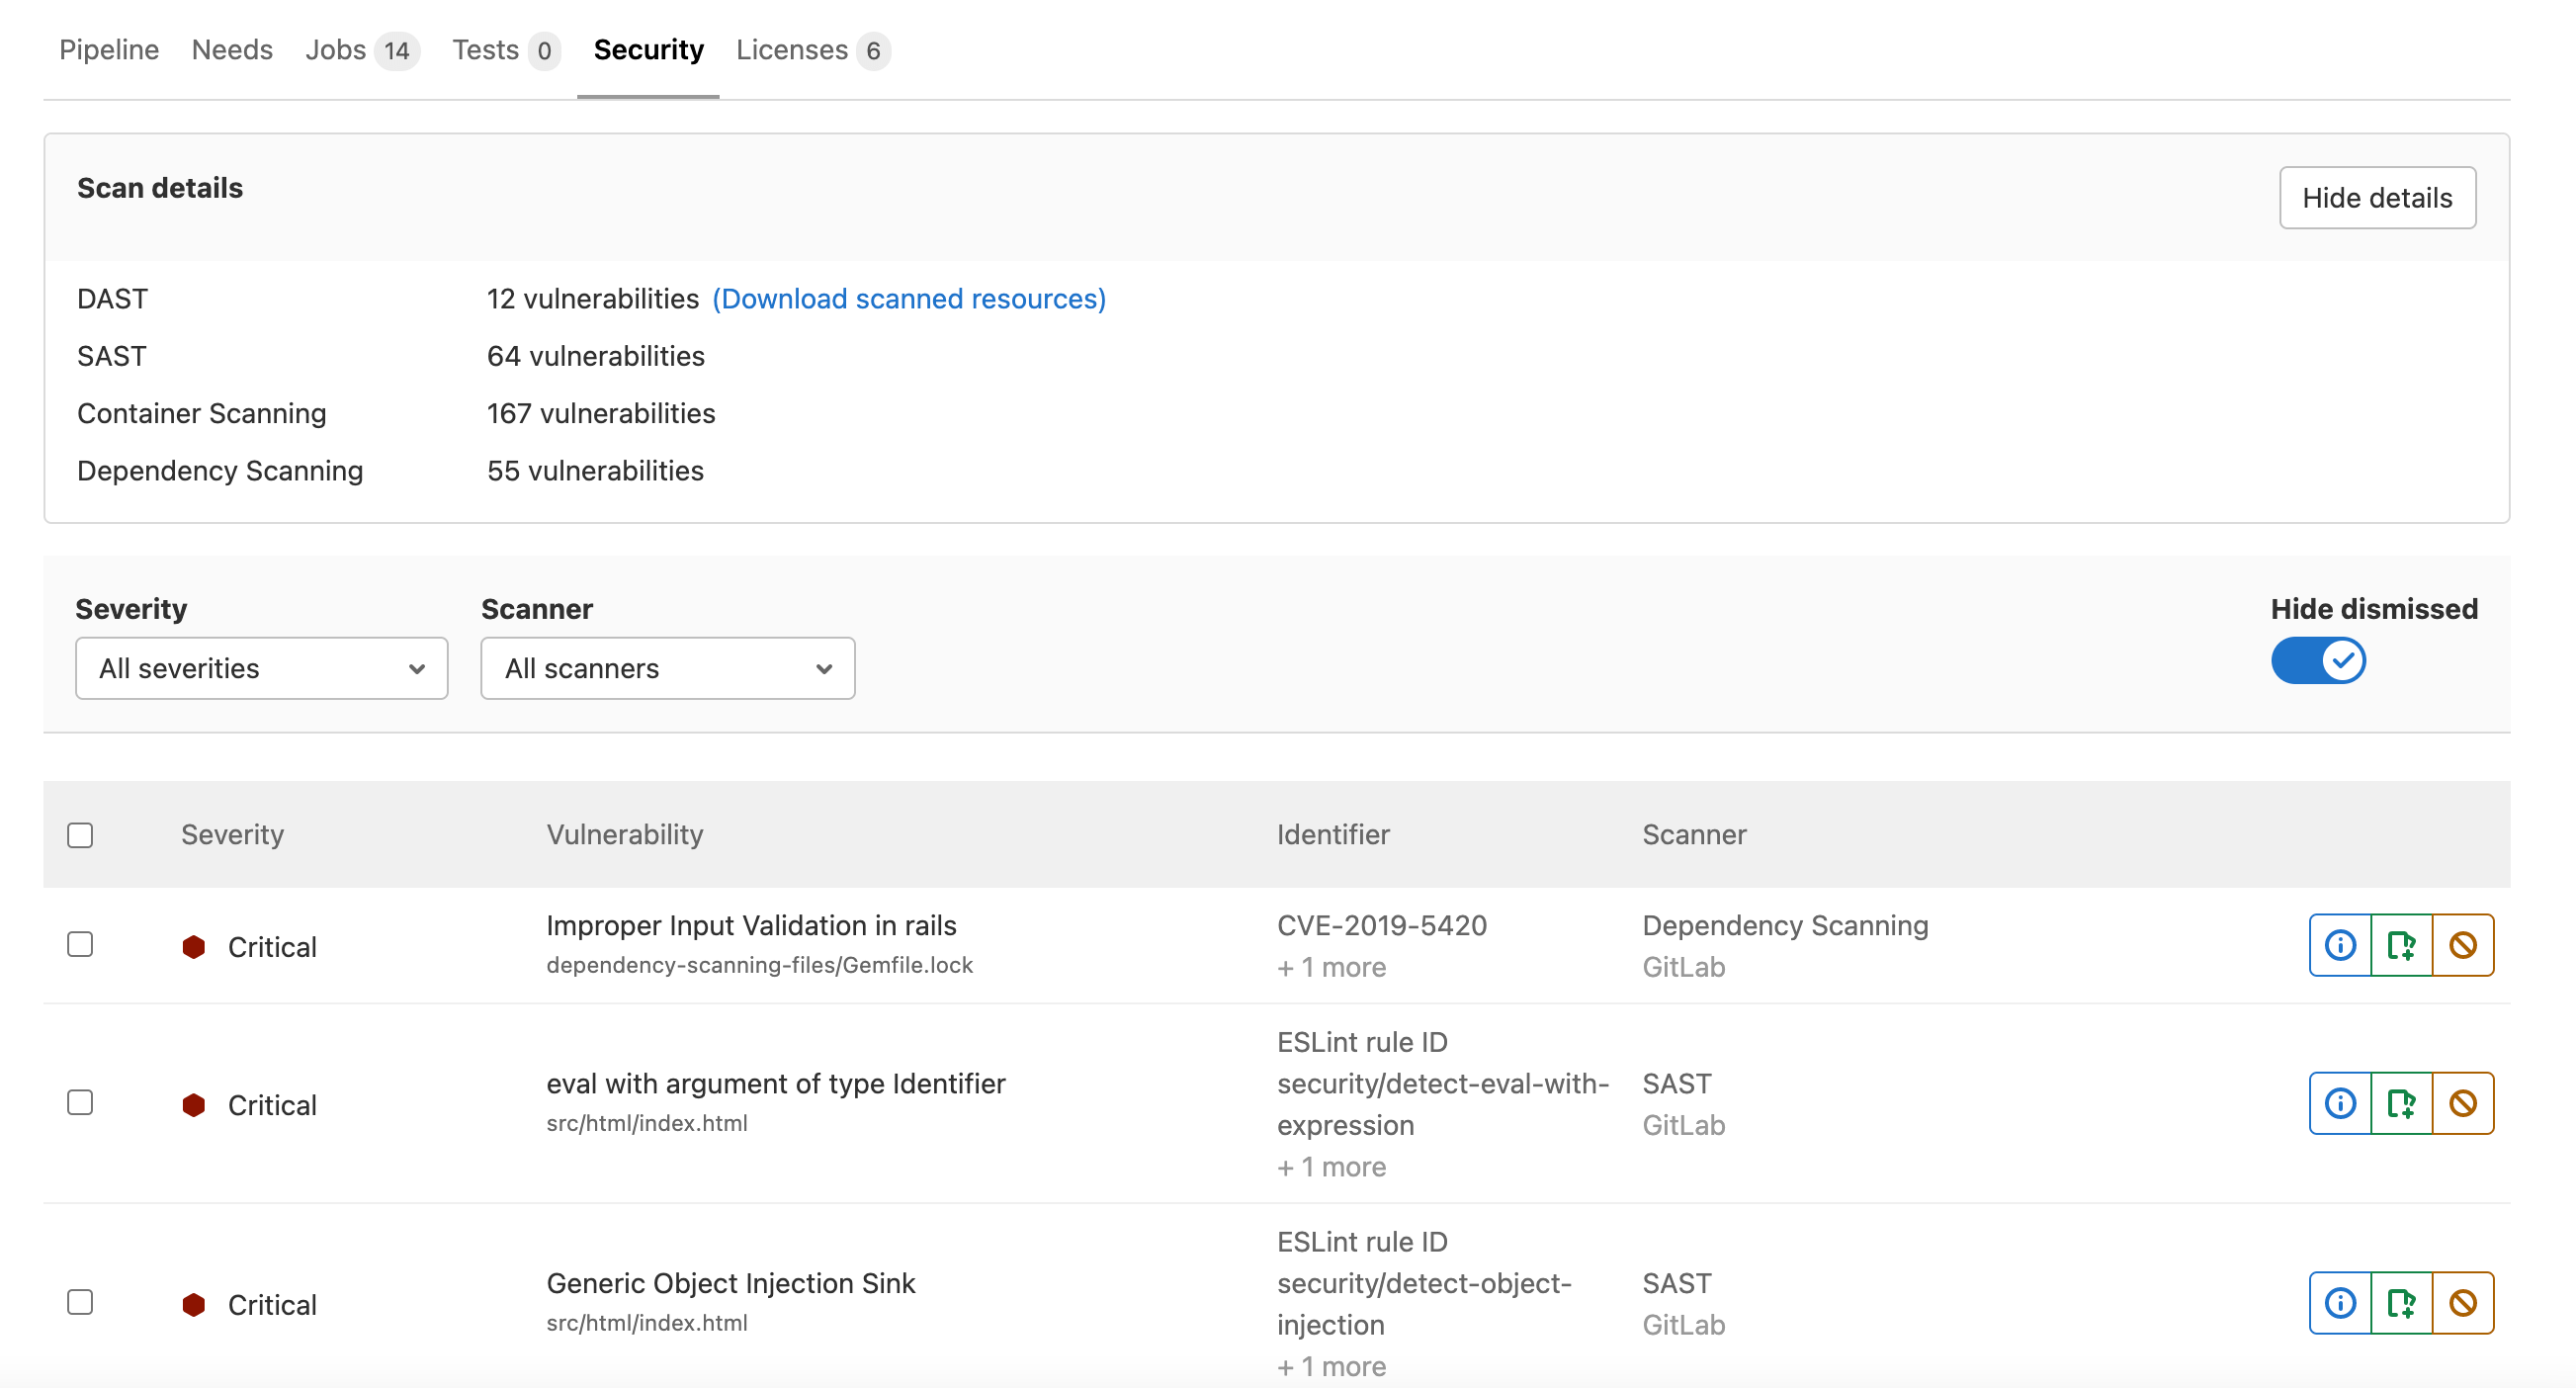This screenshot has height=1388, width=2576.
Task: Open the All severities dropdown
Action: (x=261, y=668)
